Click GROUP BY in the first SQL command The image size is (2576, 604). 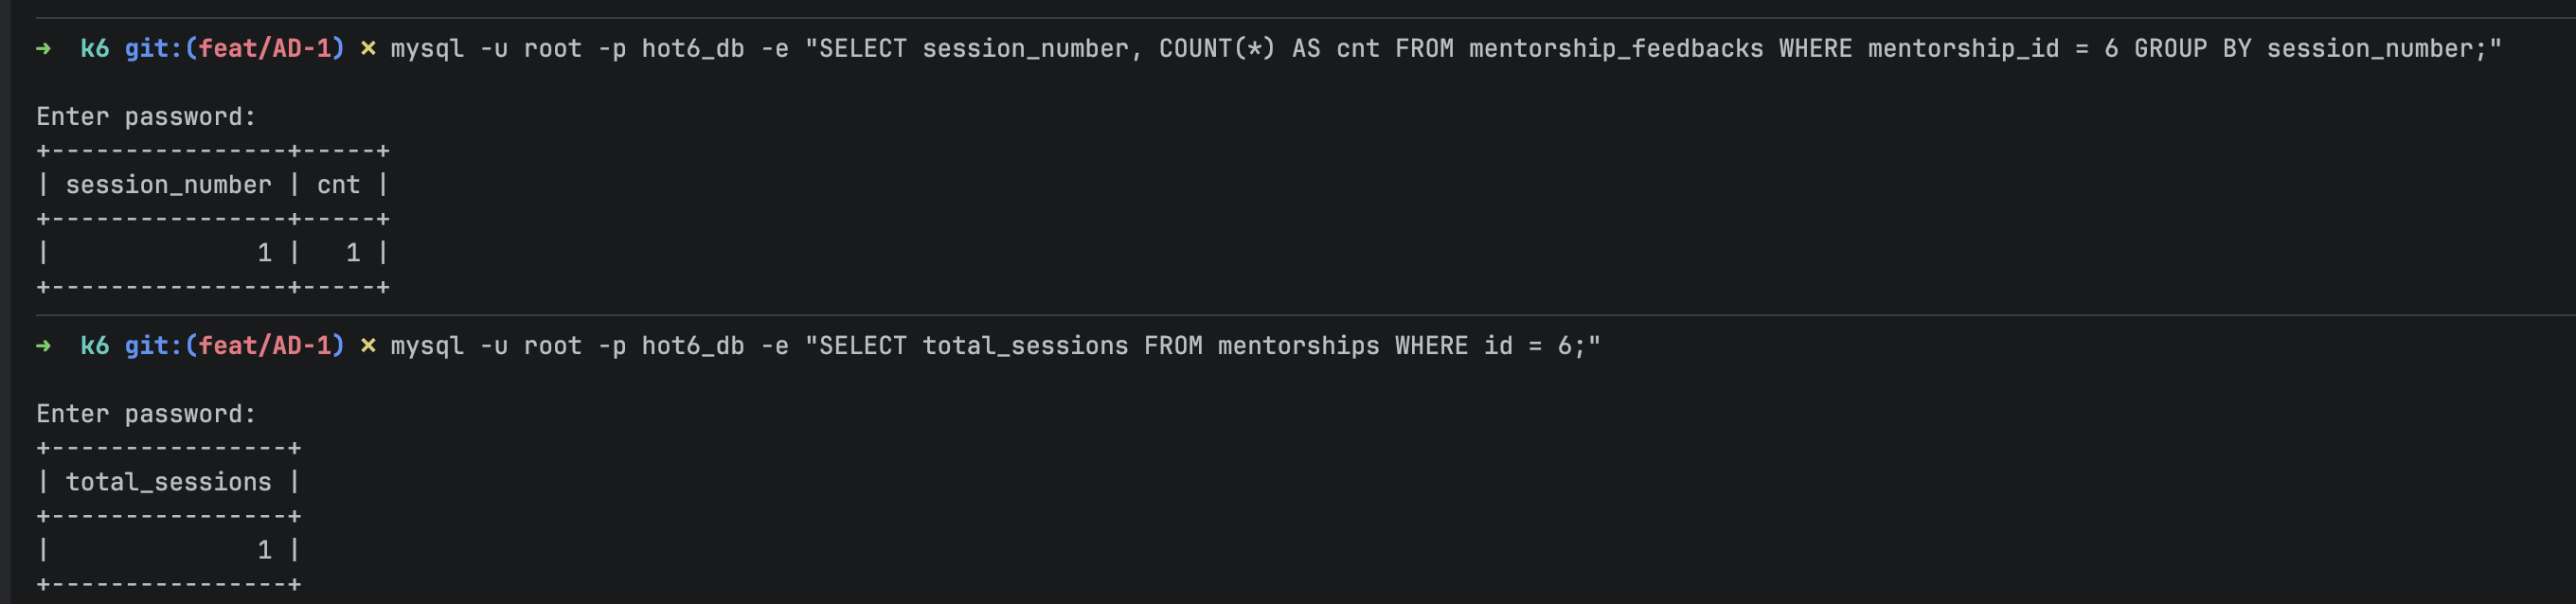(x=2192, y=48)
